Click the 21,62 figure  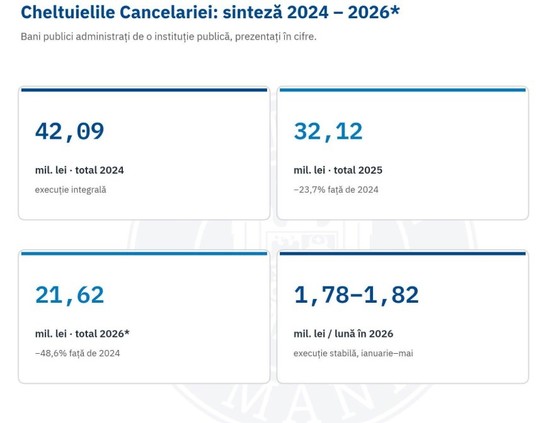click(70, 295)
